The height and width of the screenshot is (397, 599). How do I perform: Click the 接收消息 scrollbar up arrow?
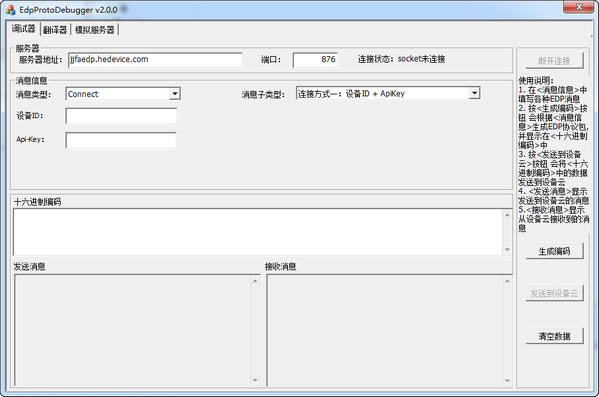click(x=507, y=281)
